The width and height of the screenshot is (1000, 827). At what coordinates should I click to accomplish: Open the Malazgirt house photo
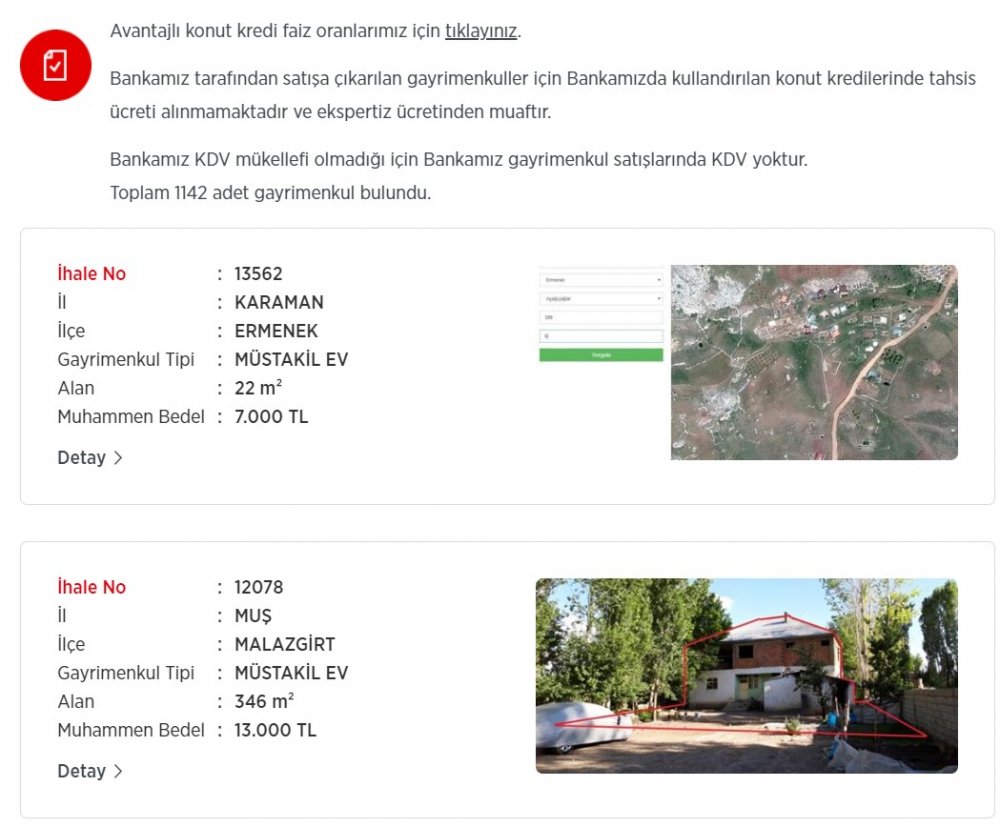(746, 675)
